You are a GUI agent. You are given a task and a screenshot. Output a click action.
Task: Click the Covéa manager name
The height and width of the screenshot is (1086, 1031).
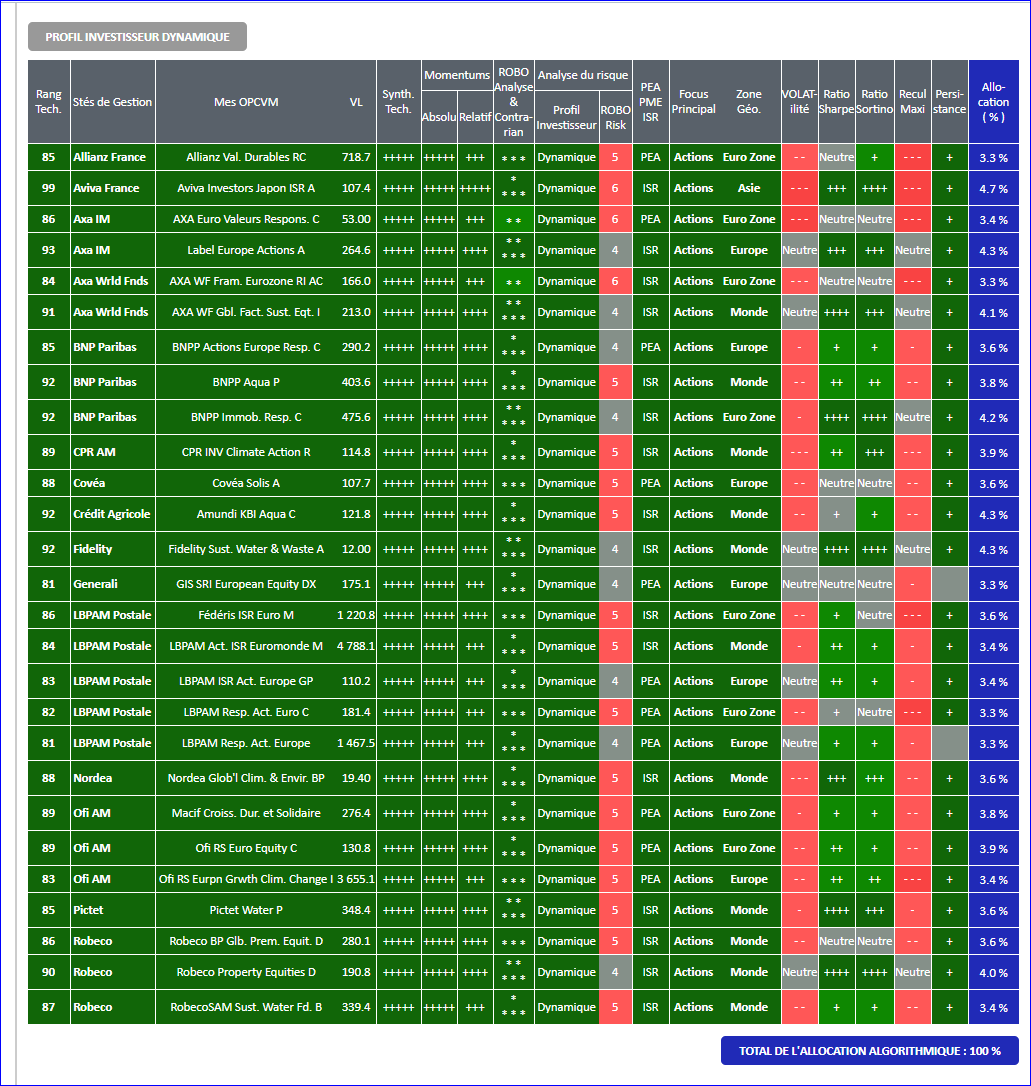[89, 483]
